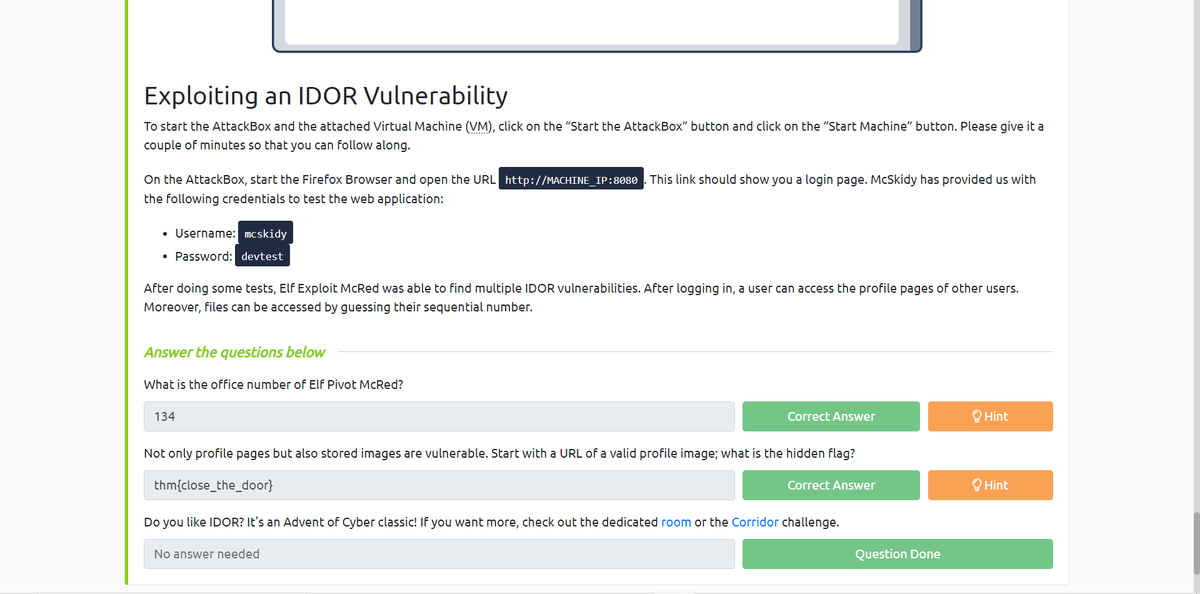This screenshot has height=594, width=1200.
Task: Click the VM abbreviation in the instructions
Action: click(x=478, y=127)
